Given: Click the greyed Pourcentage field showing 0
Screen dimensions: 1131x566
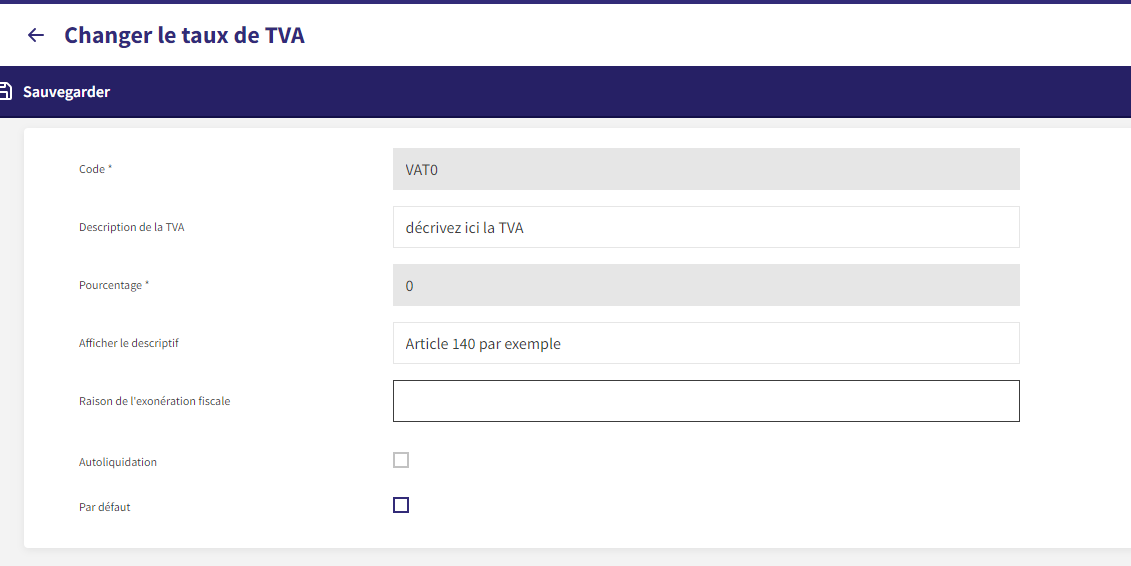Looking at the screenshot, I should point(706,286).
